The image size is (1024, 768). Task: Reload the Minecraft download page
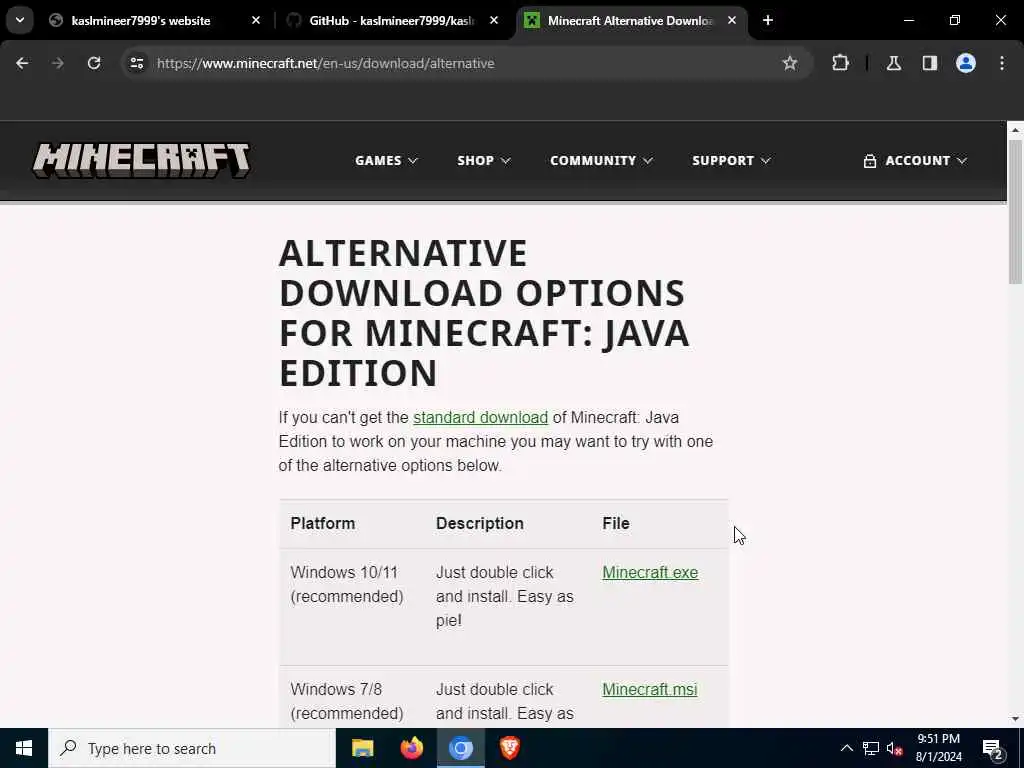point(94,63)
